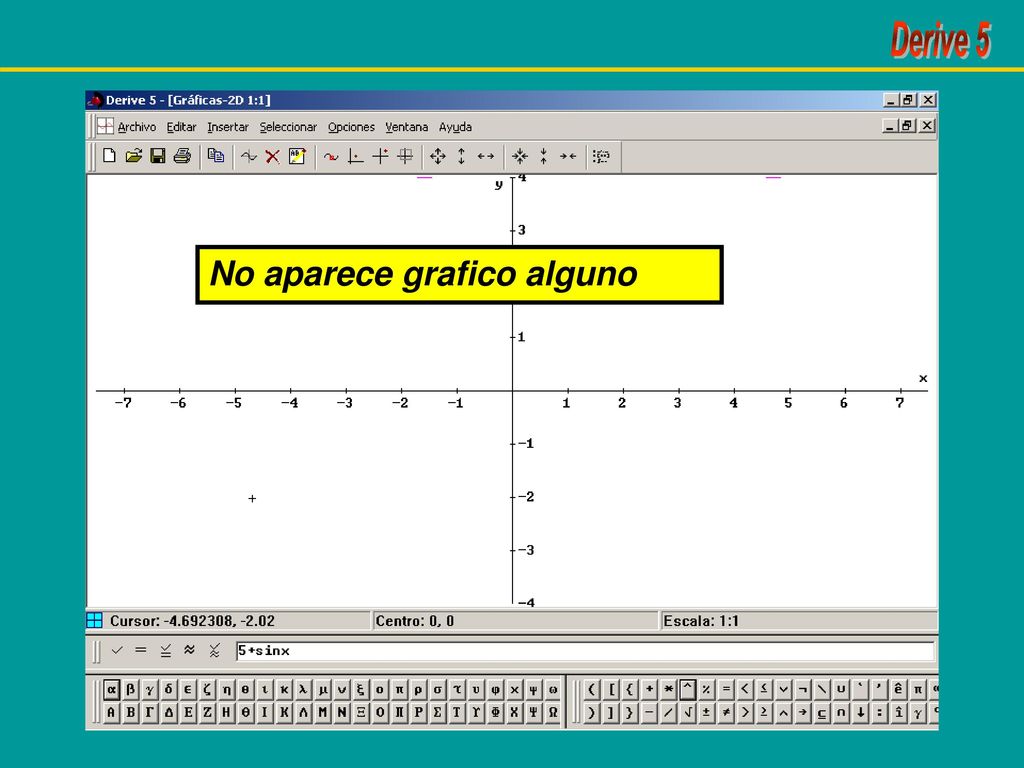Zoom out both directions with four-arrow icon

click(x=438, y=156)
